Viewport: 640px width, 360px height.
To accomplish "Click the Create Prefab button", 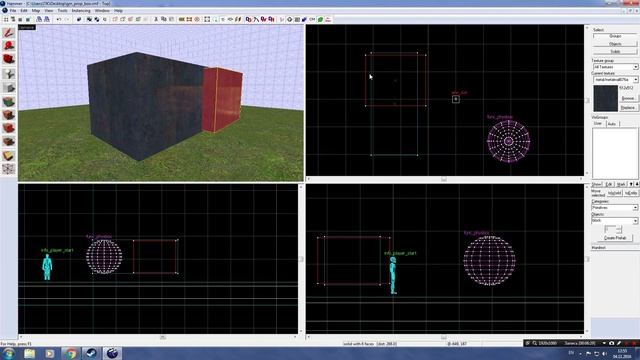I will tap(615, 238).
